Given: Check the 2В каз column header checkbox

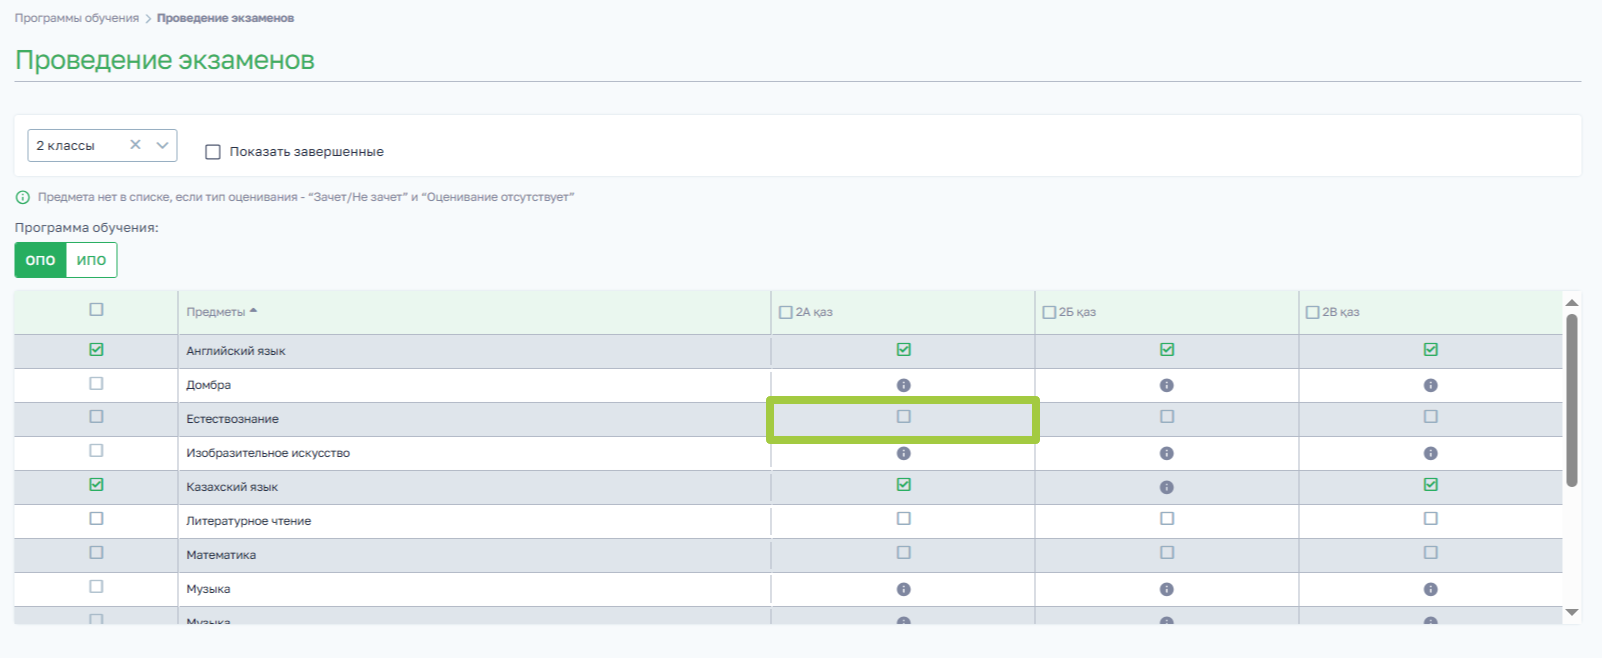Looking at the screenshot, I should click(1313, 312).
